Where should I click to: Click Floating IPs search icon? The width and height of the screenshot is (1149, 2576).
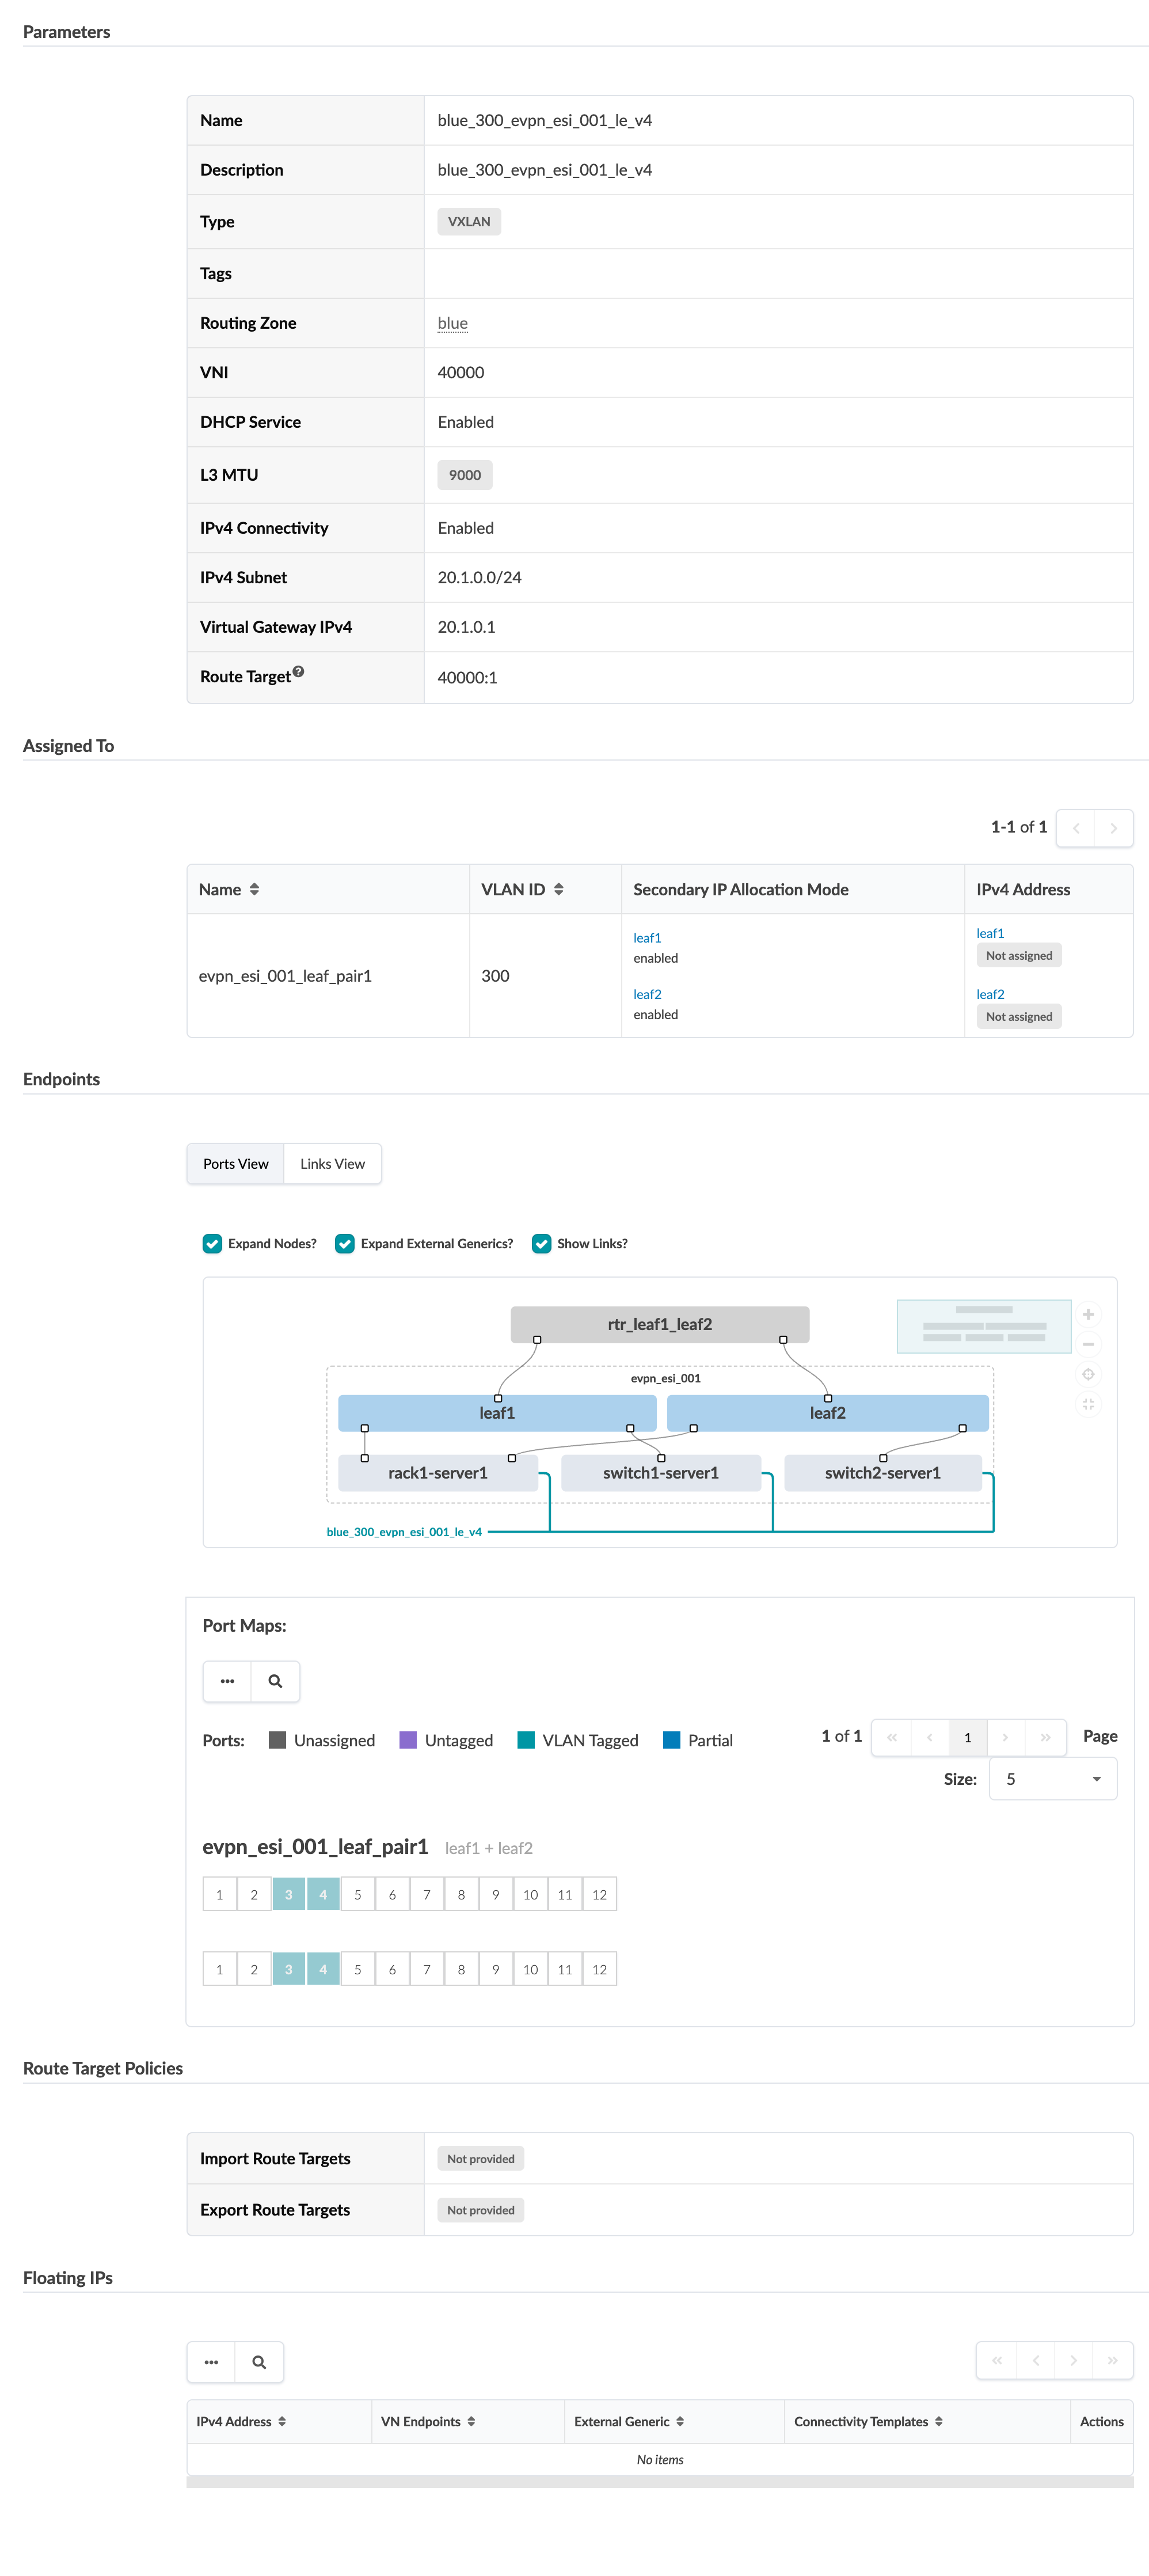(x=259, y=2362)
